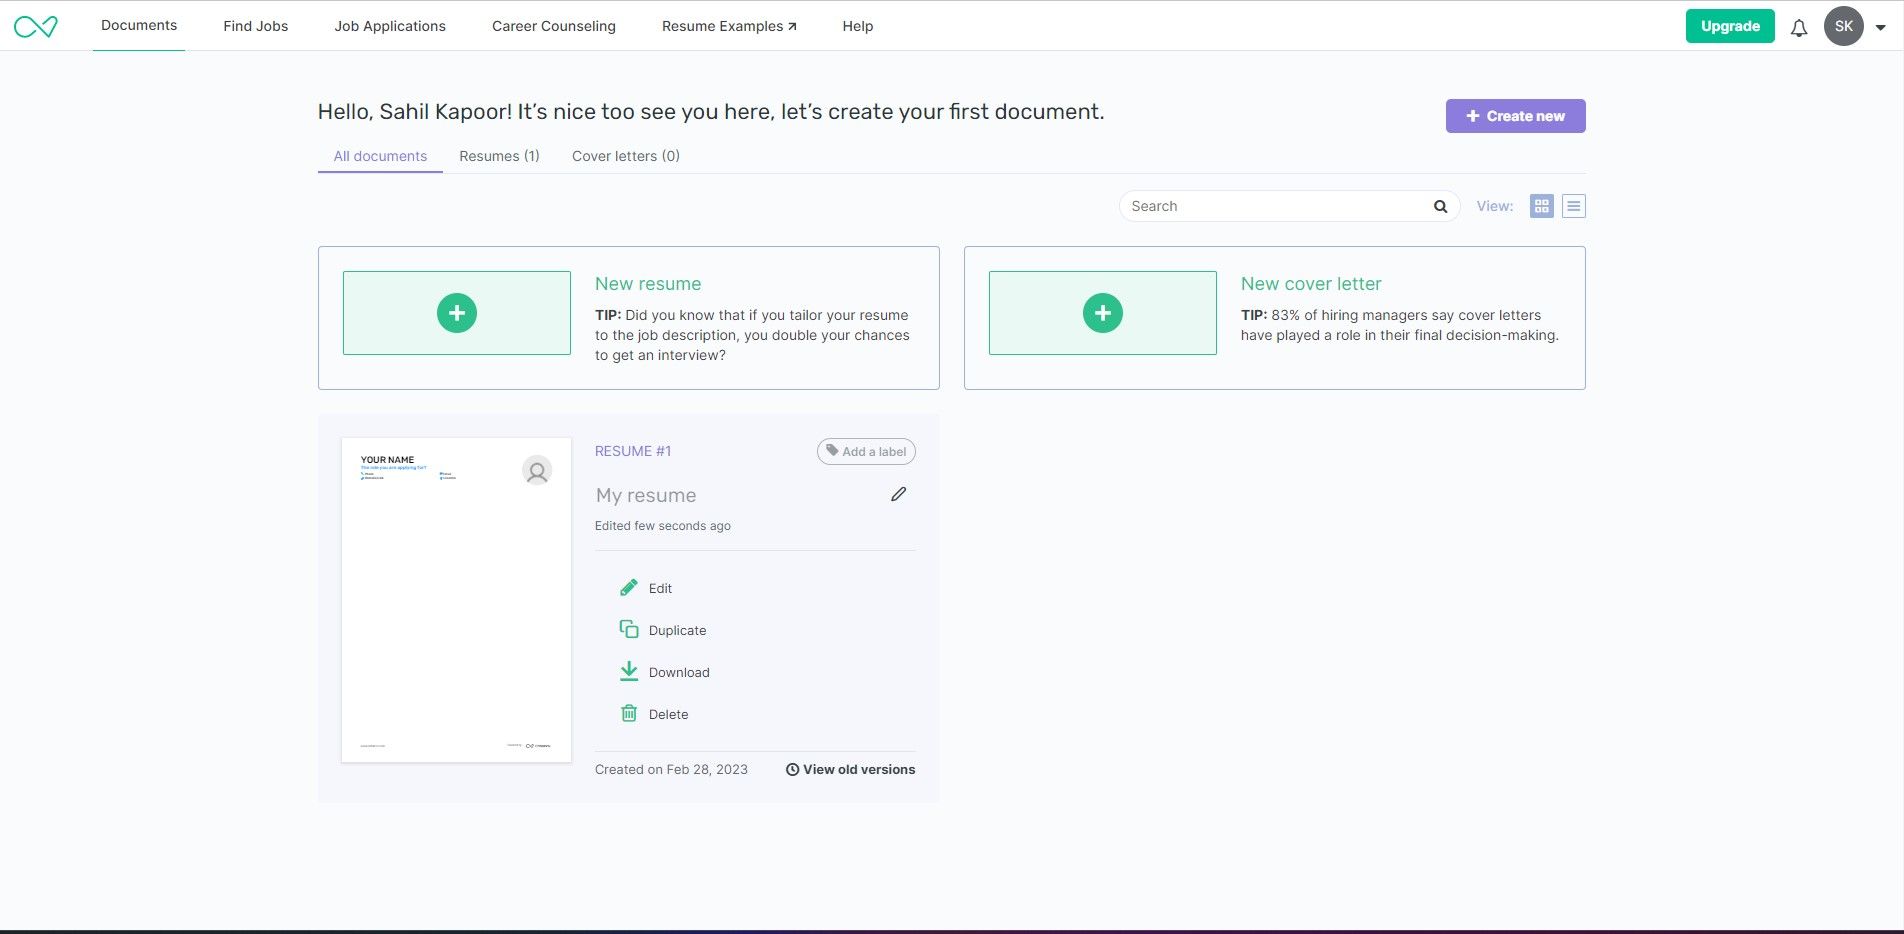
Task: Click the SK profile avatar
Action: [x=1843, y=27]
